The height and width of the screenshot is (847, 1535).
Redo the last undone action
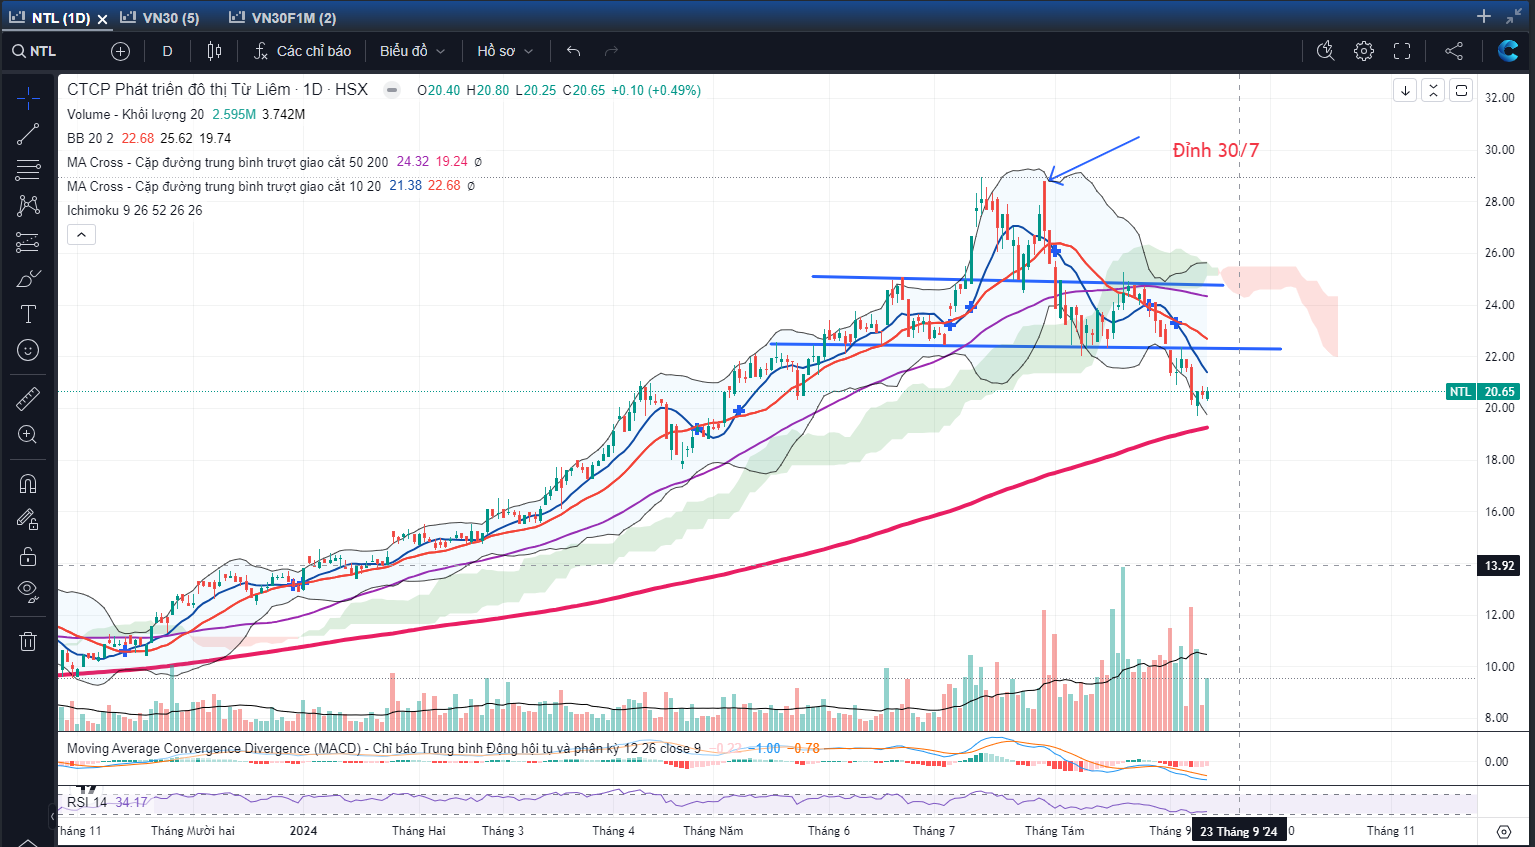click(x=611, y=51)
